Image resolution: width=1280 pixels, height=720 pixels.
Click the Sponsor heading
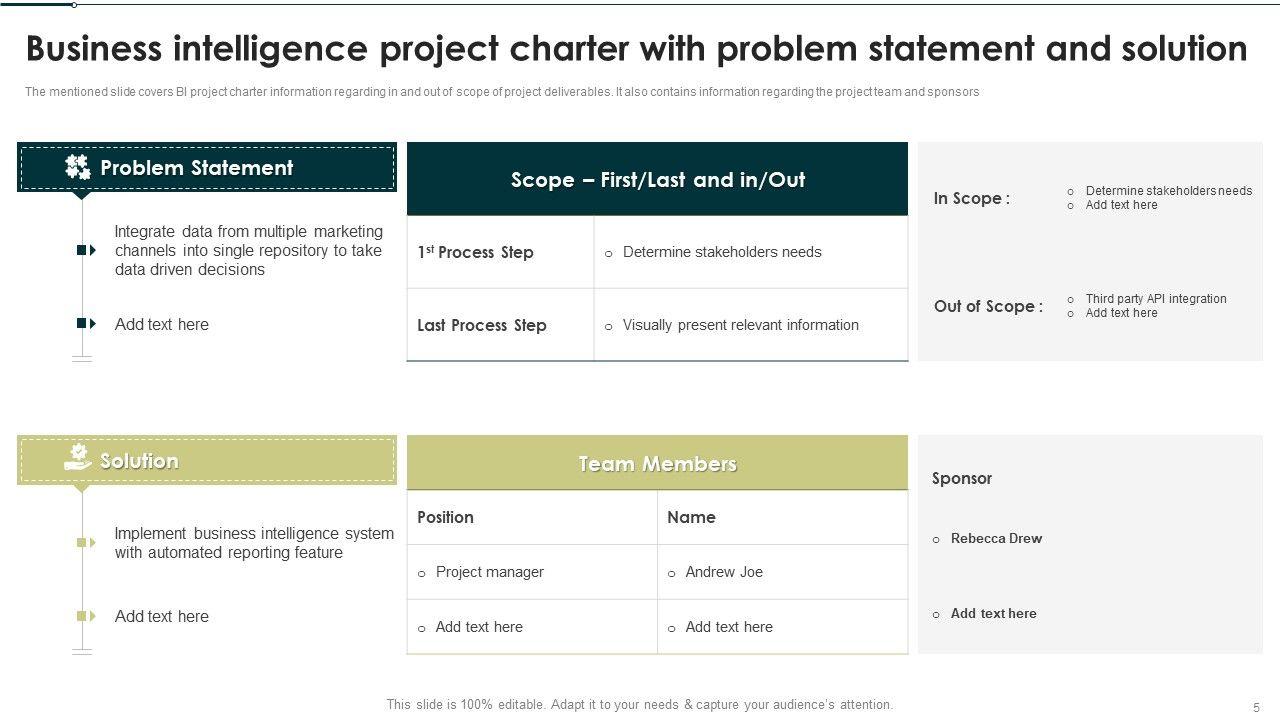[962, 478]
